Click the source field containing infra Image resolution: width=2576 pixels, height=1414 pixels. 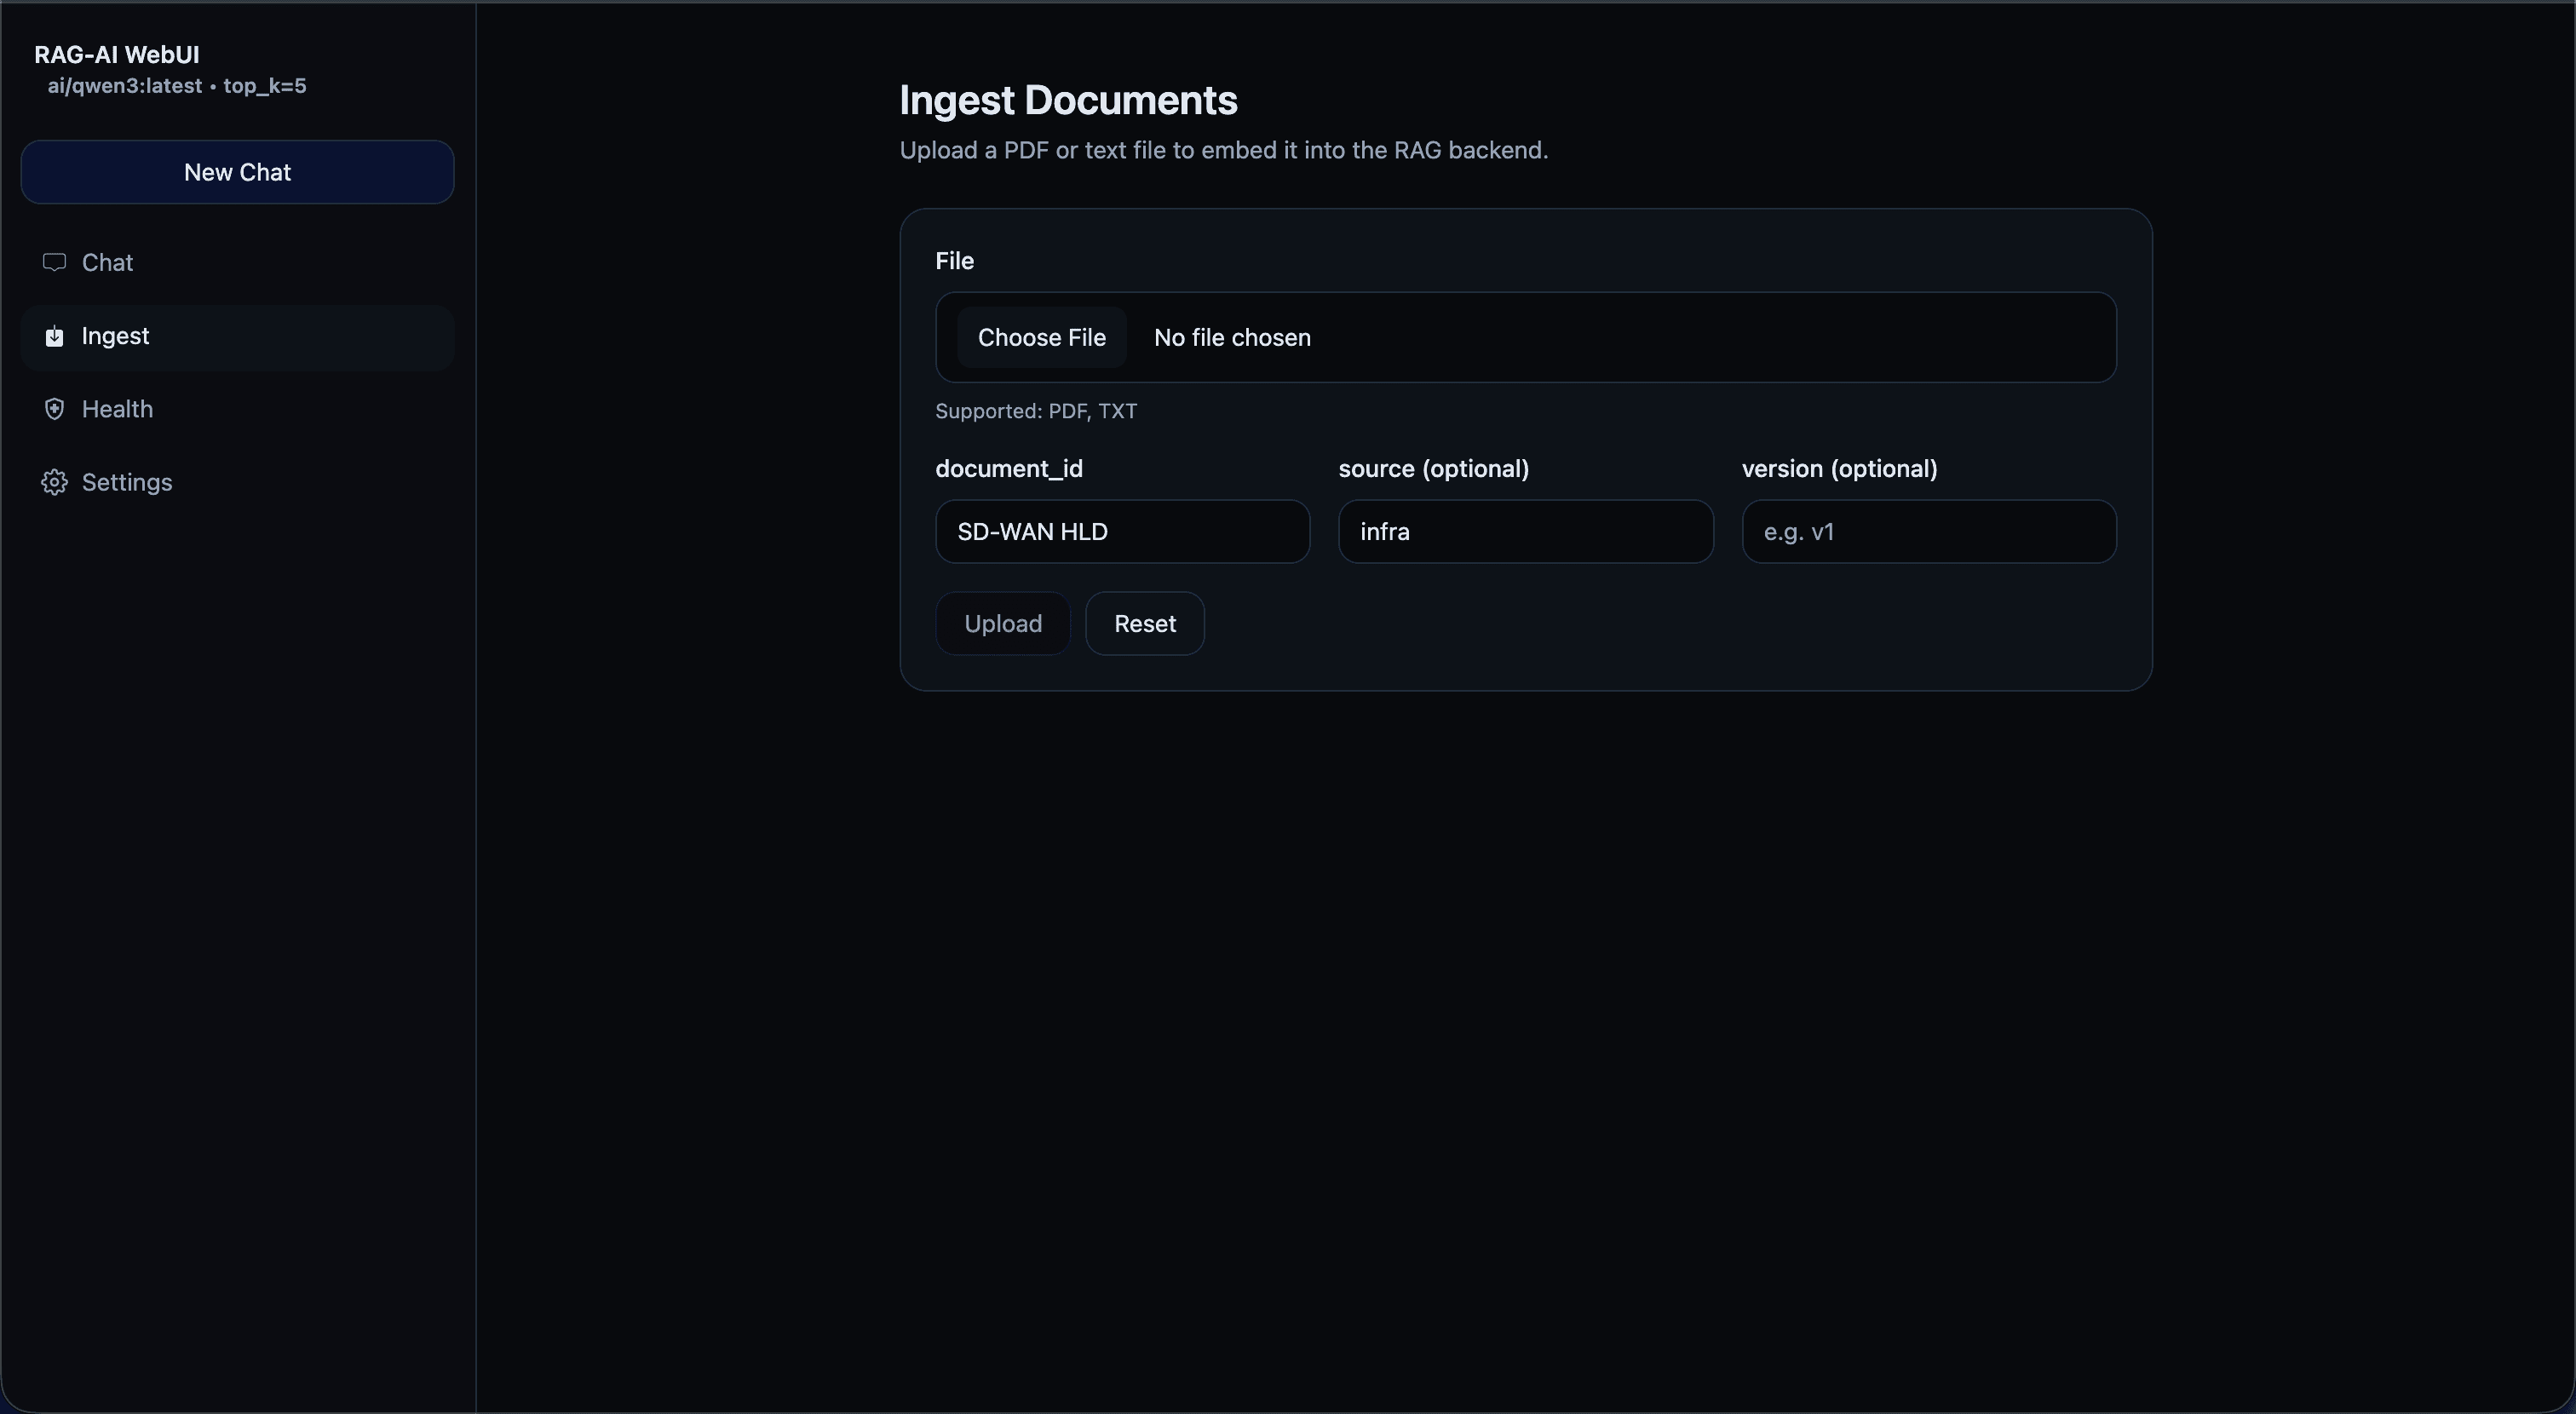tap(1525, 531)
